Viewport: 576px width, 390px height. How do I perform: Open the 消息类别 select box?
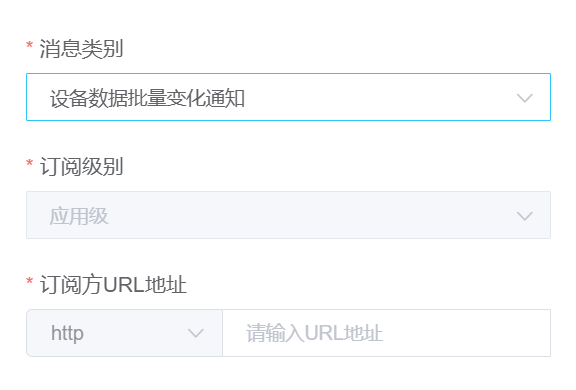288,97
